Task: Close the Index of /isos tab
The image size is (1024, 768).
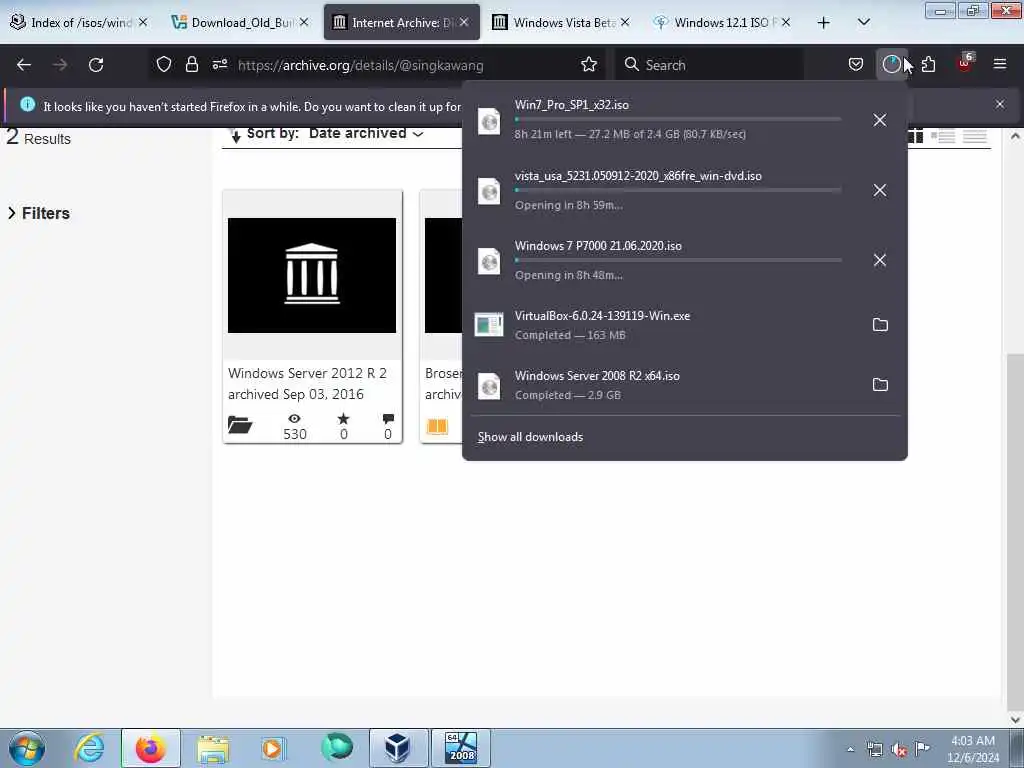Action: click(143, 22)
